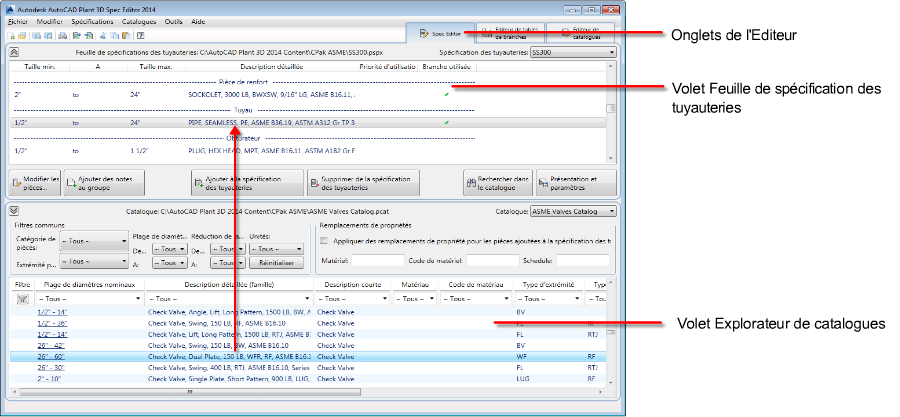Screen dimensions: 900x417
Task: Select Check Valve, Dual Plate catalog row
Action: [x=308, y=356]
